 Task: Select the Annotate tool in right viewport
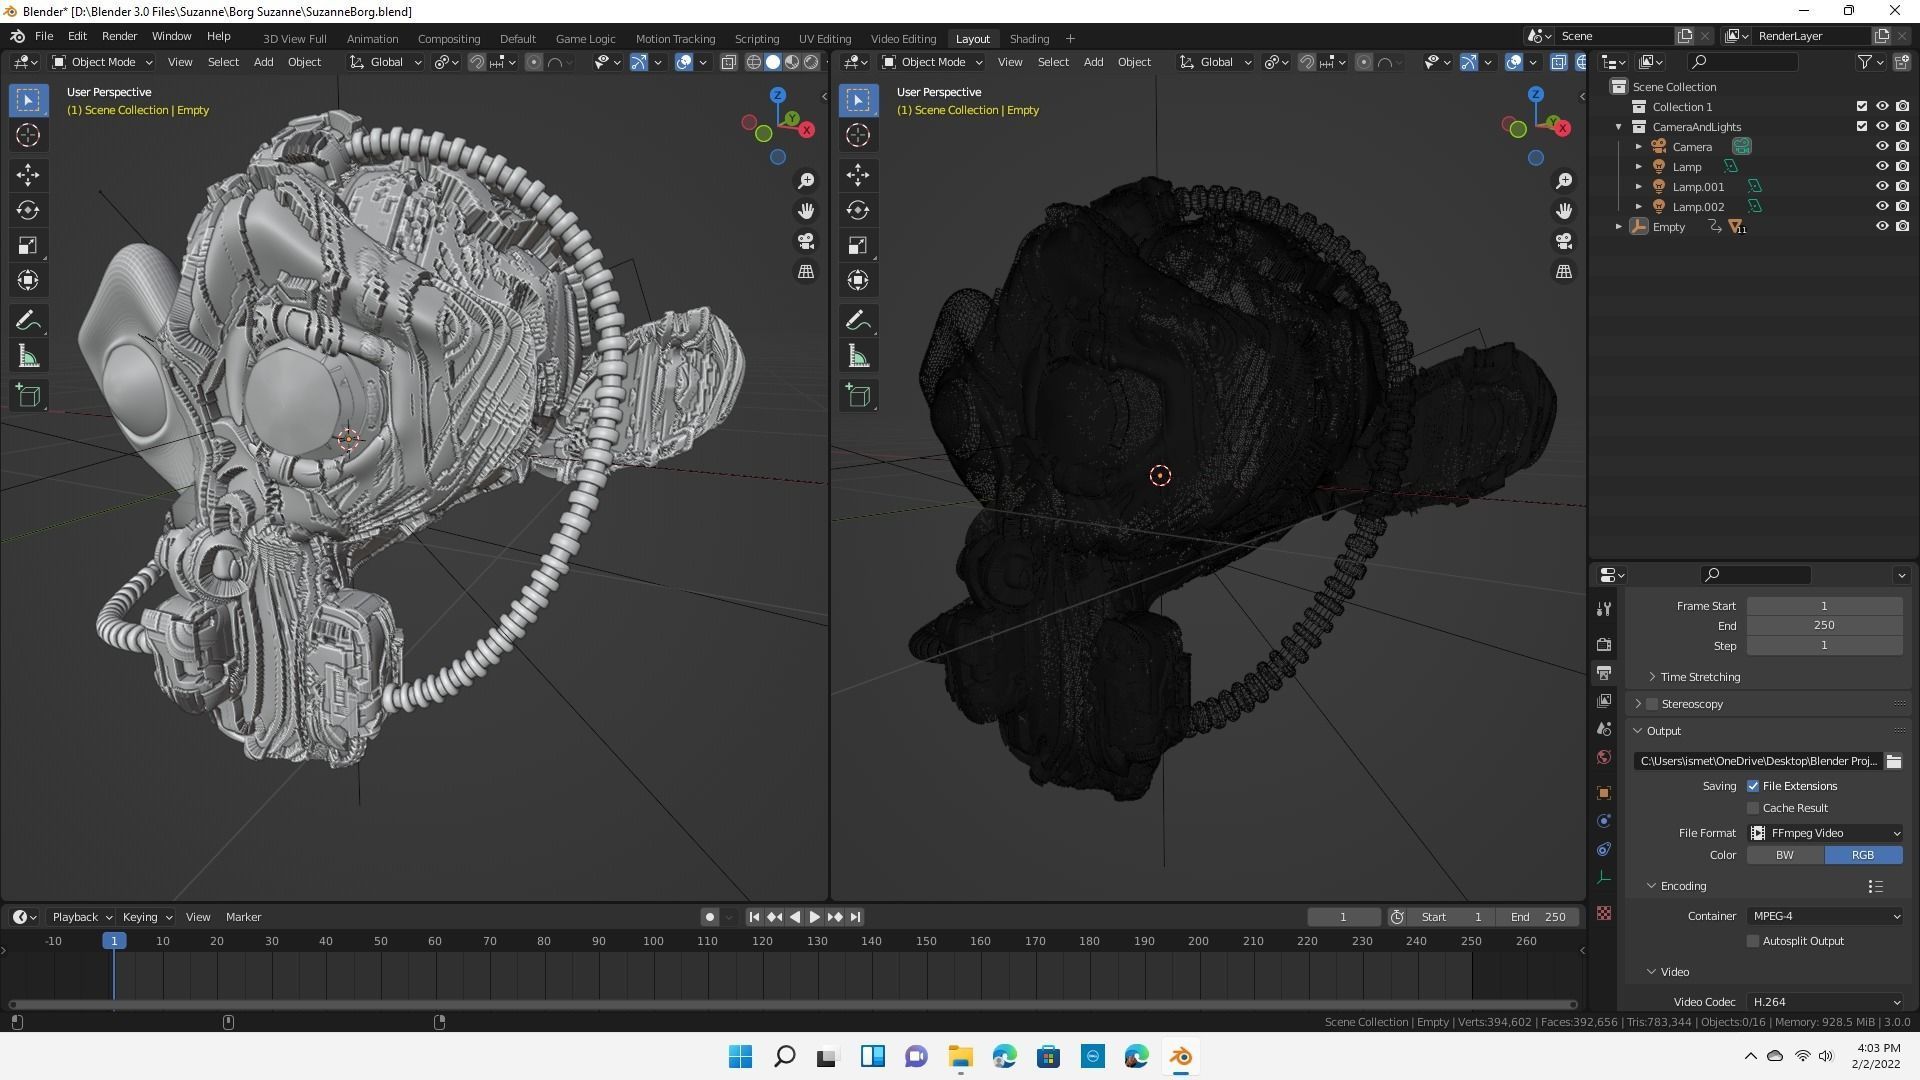pos(858,321)
